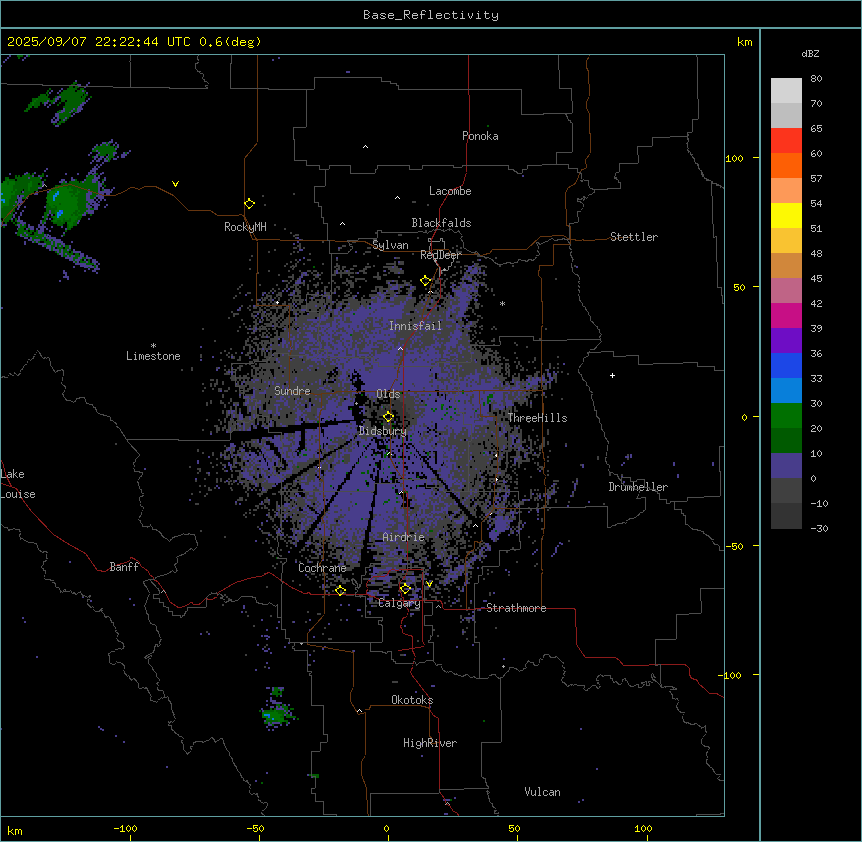Click the yellow marker south of RedDeer
Image resolution: width=862 pixels, height=842 pixels.
click(425, 280)
